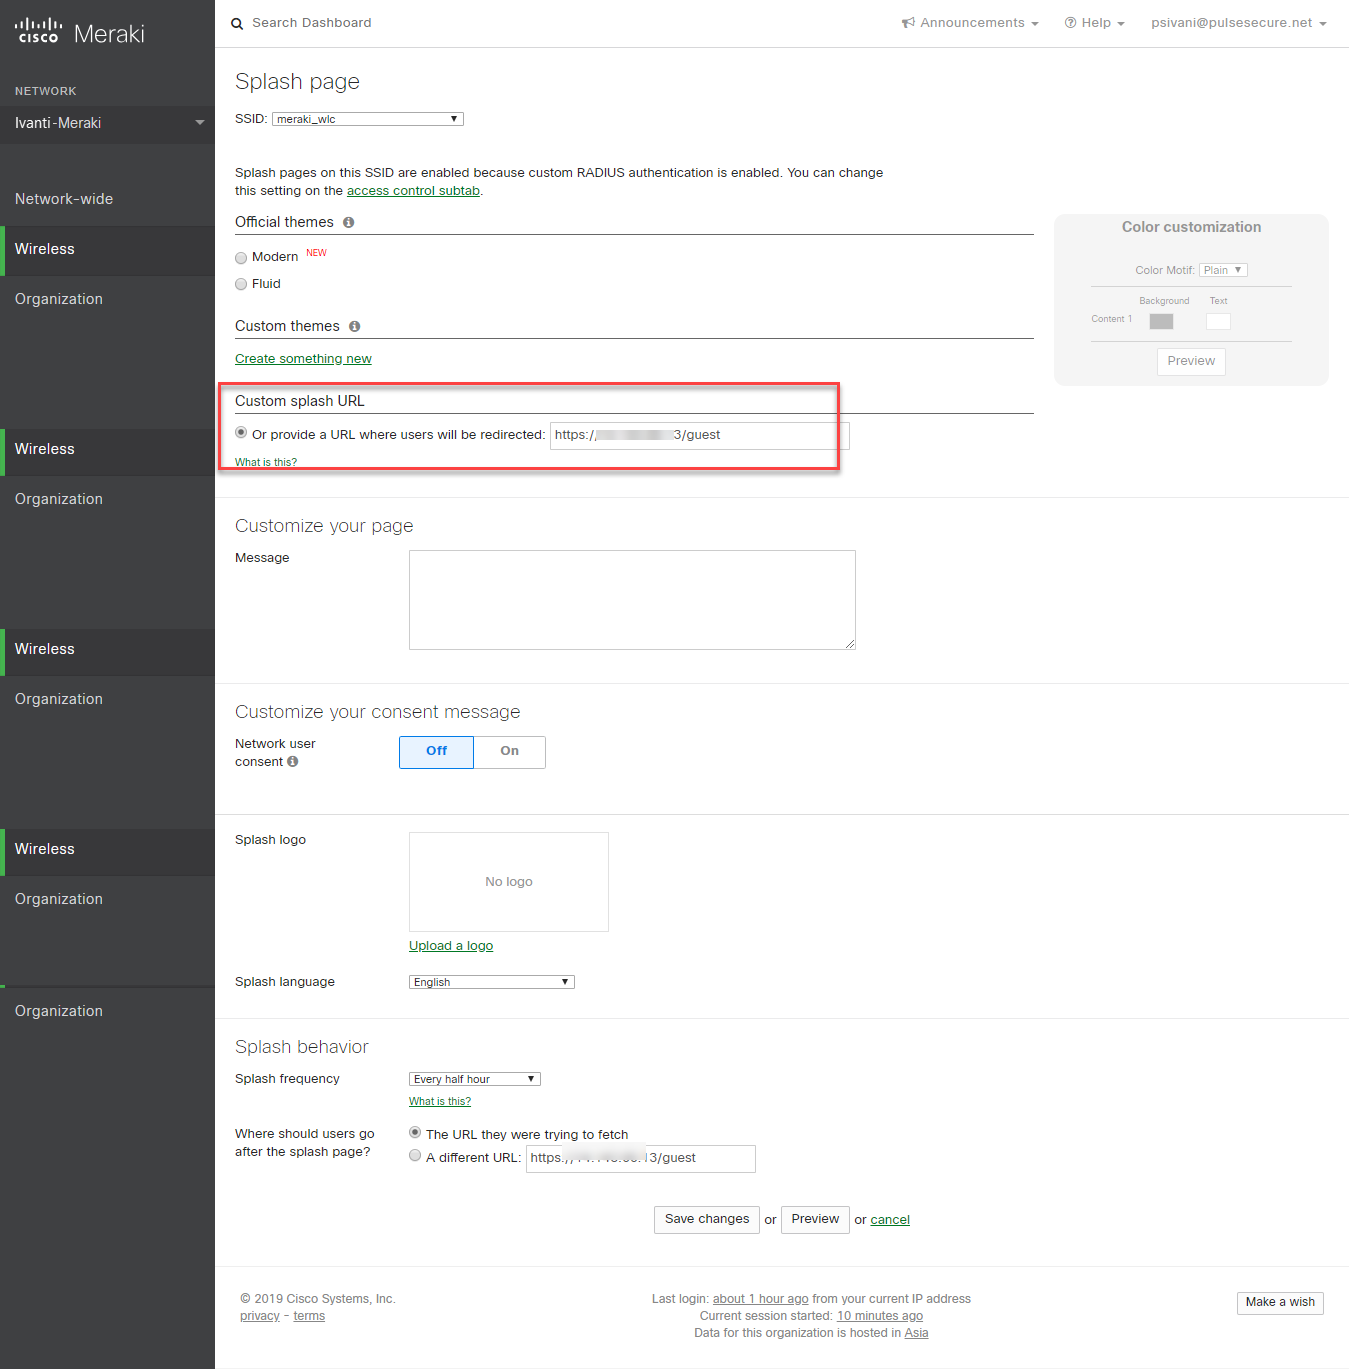Turn On network user consent
The height and width of the screenshot is (1369, 1349).
[509, 751]
